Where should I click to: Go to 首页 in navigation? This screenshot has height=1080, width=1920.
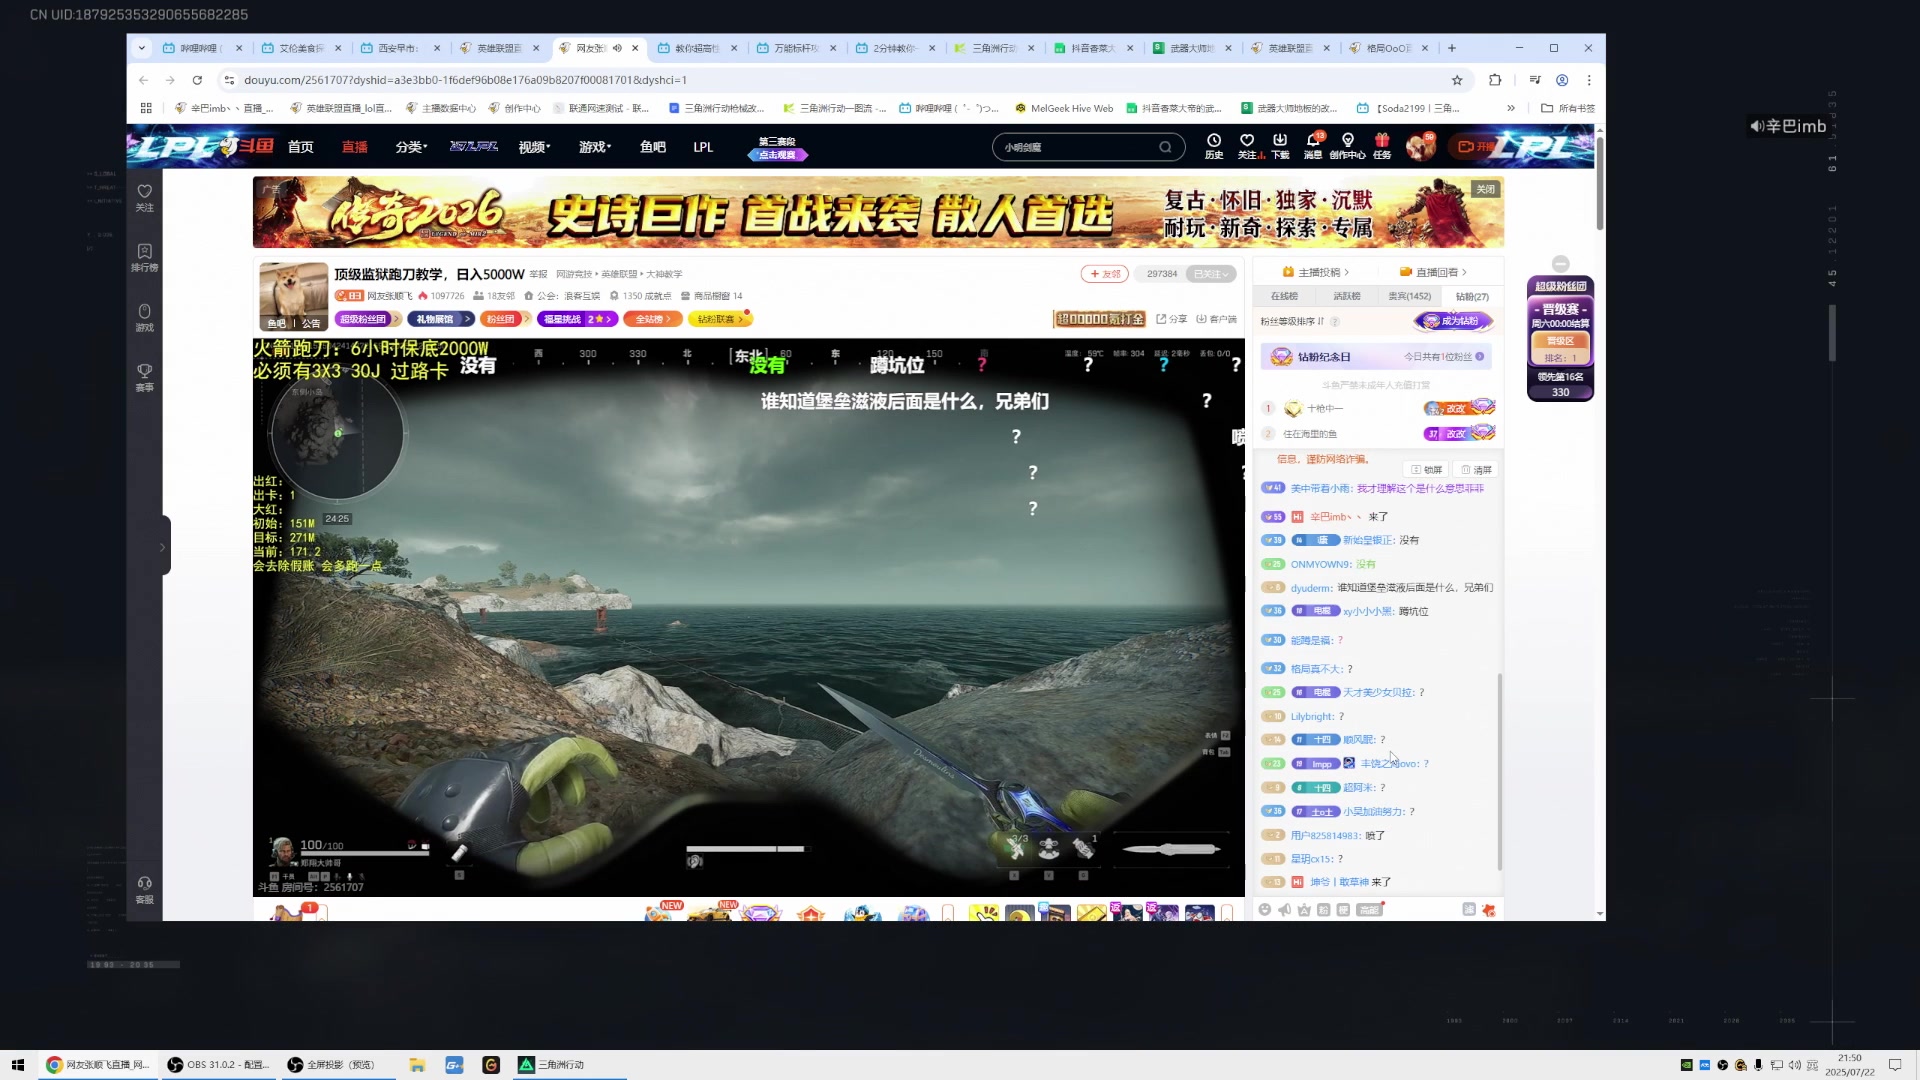(301, 147)
